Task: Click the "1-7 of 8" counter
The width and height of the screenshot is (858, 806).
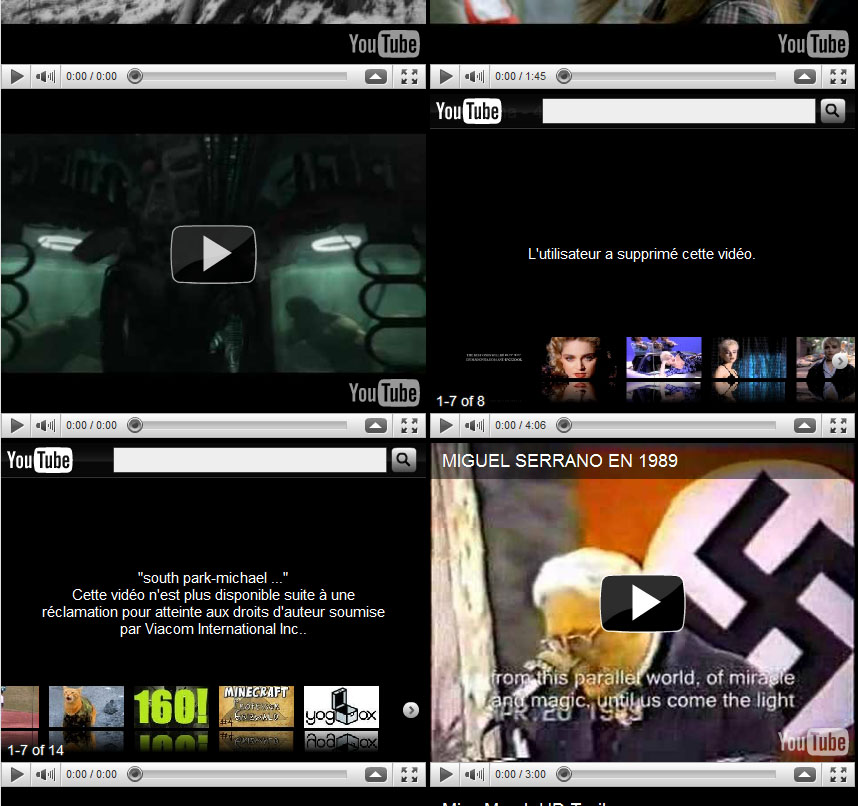Action: pos(460,401)
